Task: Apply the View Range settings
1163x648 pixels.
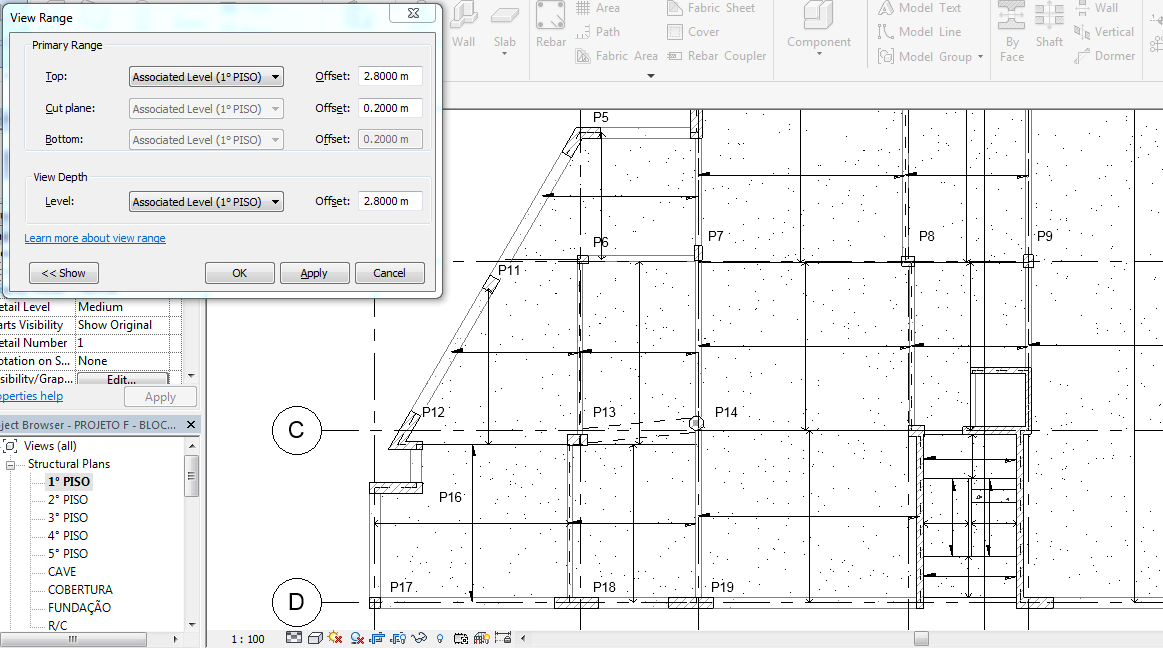Action: pos(314,272)
